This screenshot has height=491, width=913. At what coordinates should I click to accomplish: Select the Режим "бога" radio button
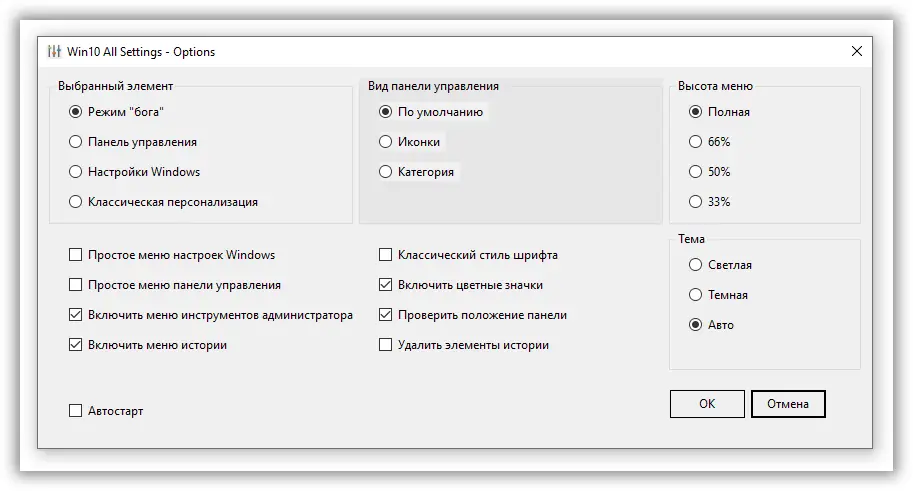(x=76, y=112)
